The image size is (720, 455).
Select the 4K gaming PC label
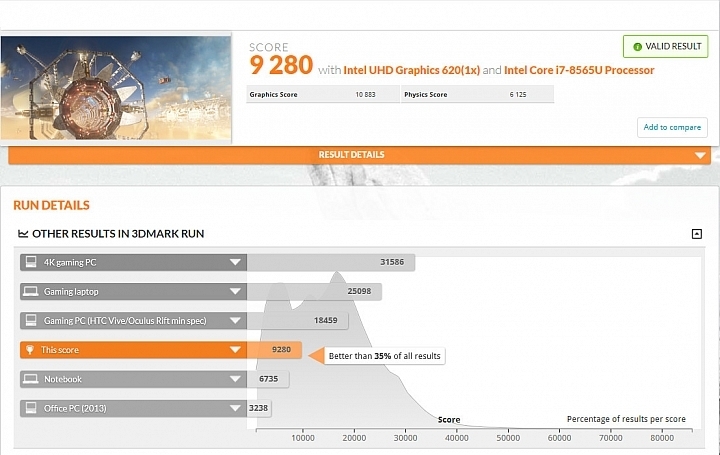pos(70,263)
